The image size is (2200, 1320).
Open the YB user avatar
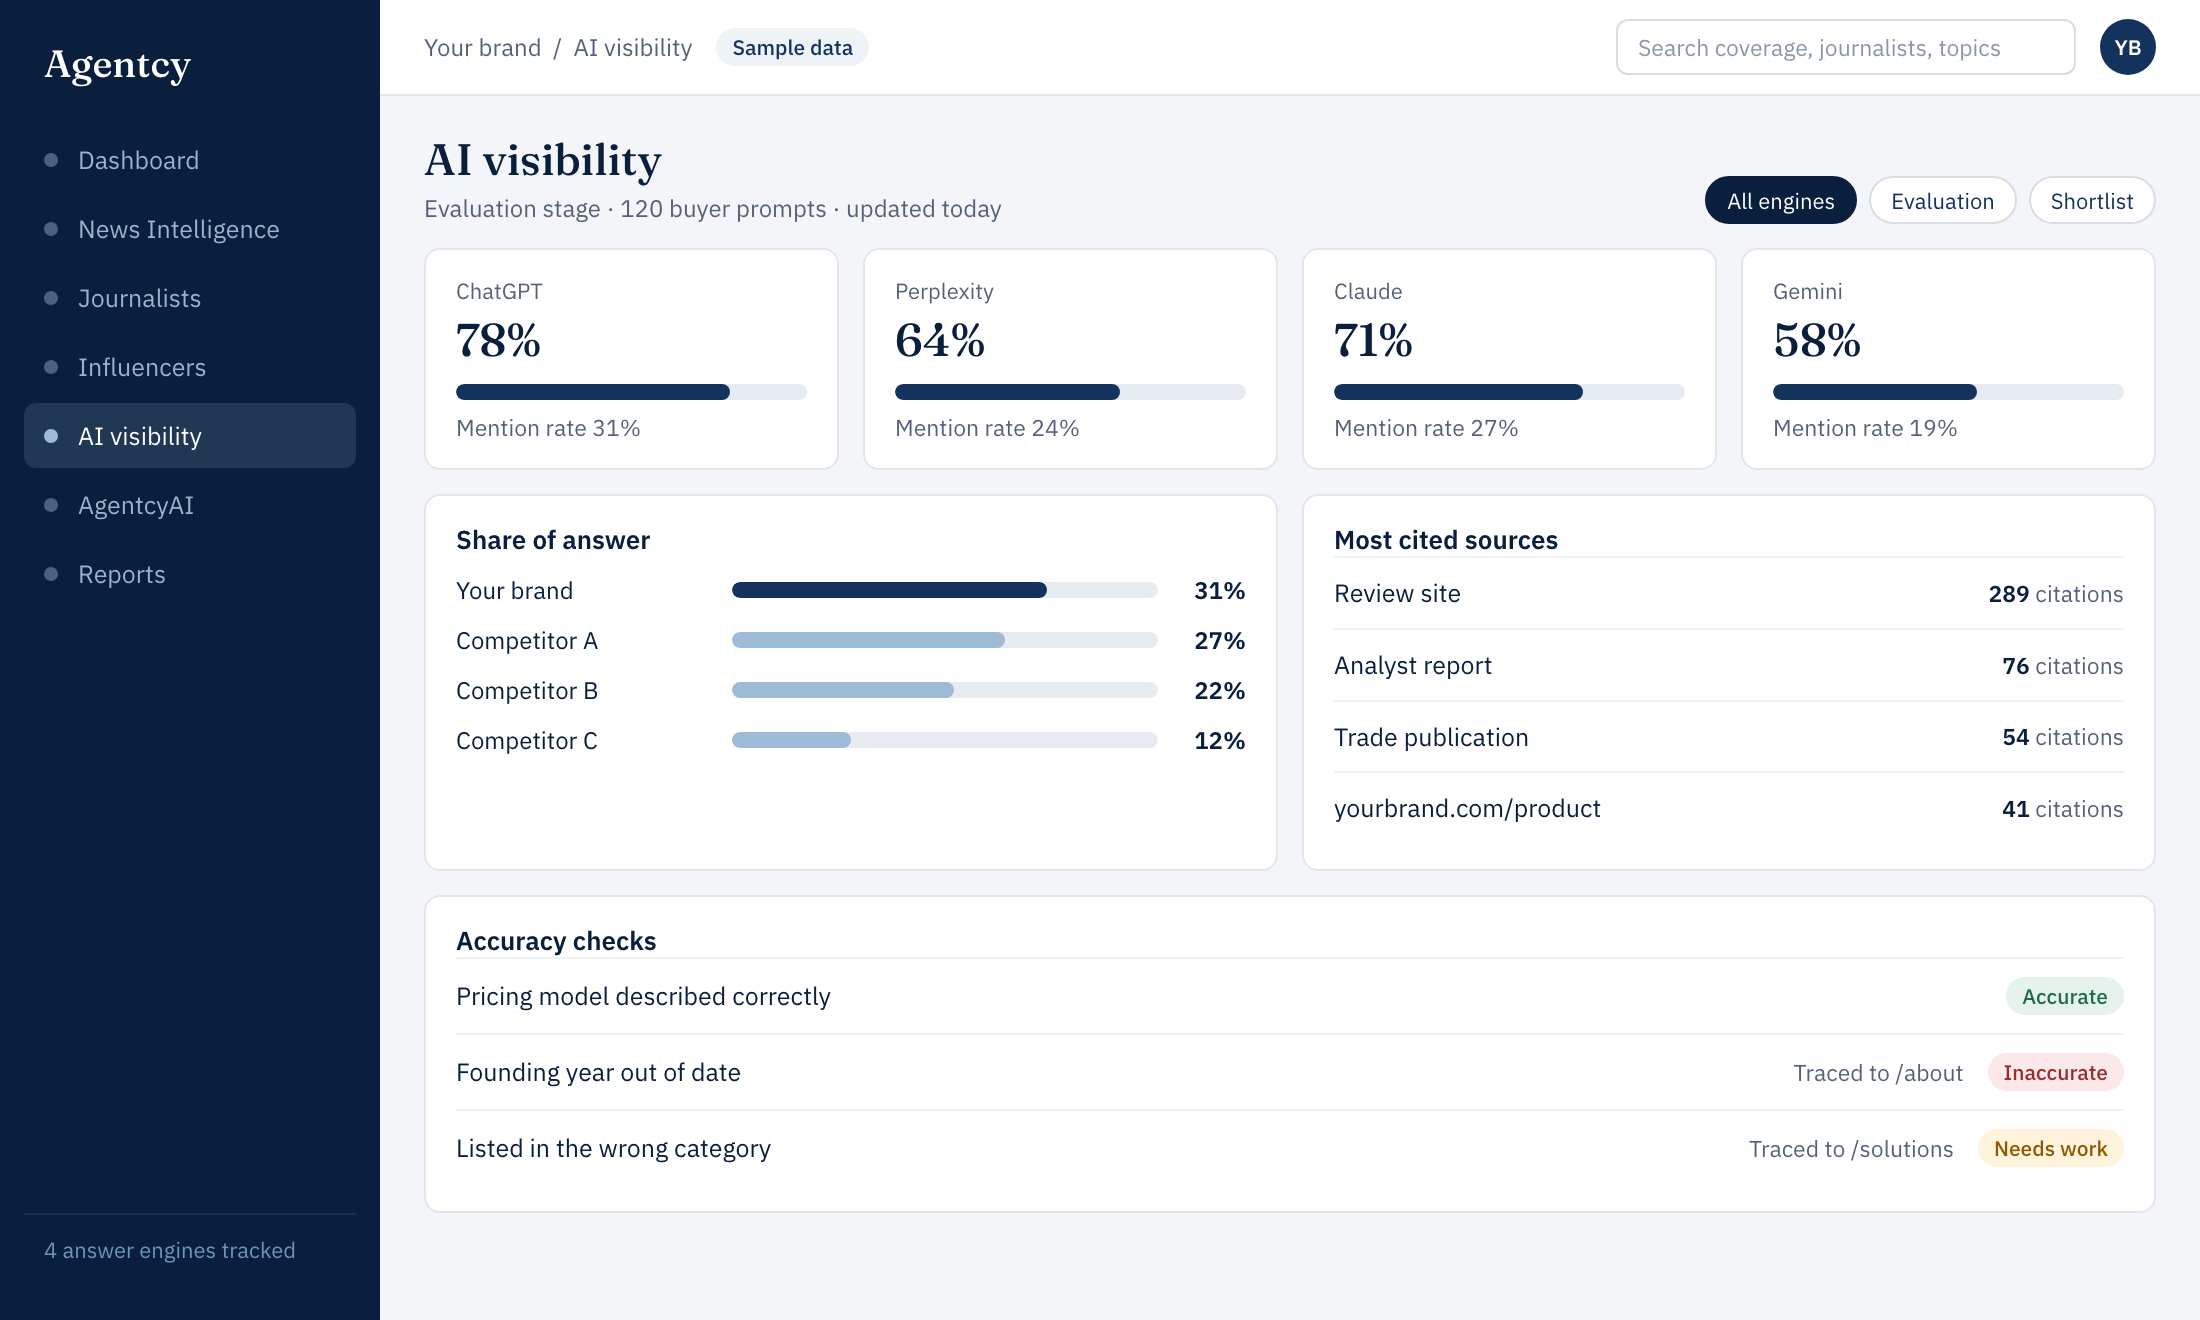point(2127,47)
